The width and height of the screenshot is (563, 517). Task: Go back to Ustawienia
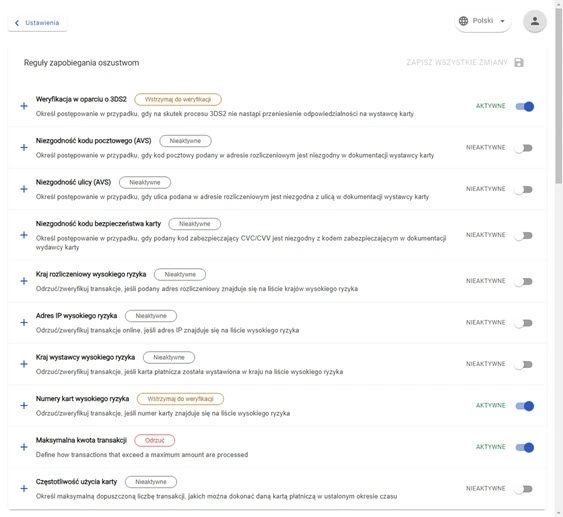point(37,23)
